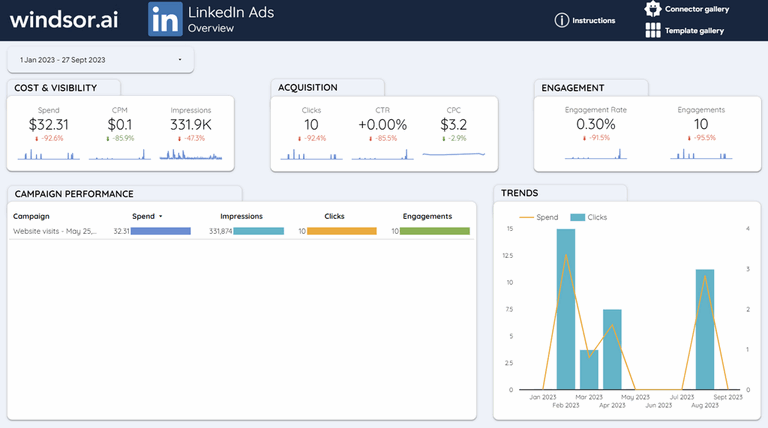The width and height of the screenshot is (768, 428).
Task: Open the Instructions link
Action: click(x=593, y=21)
